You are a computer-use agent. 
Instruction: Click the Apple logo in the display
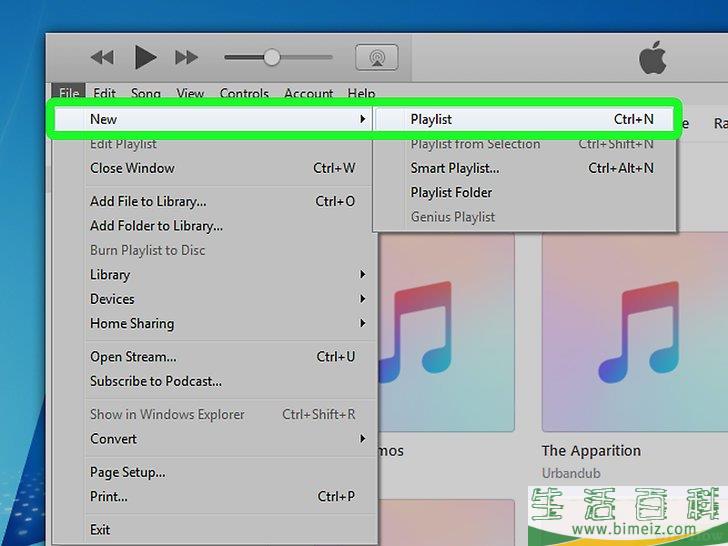[x=652, y=58]
